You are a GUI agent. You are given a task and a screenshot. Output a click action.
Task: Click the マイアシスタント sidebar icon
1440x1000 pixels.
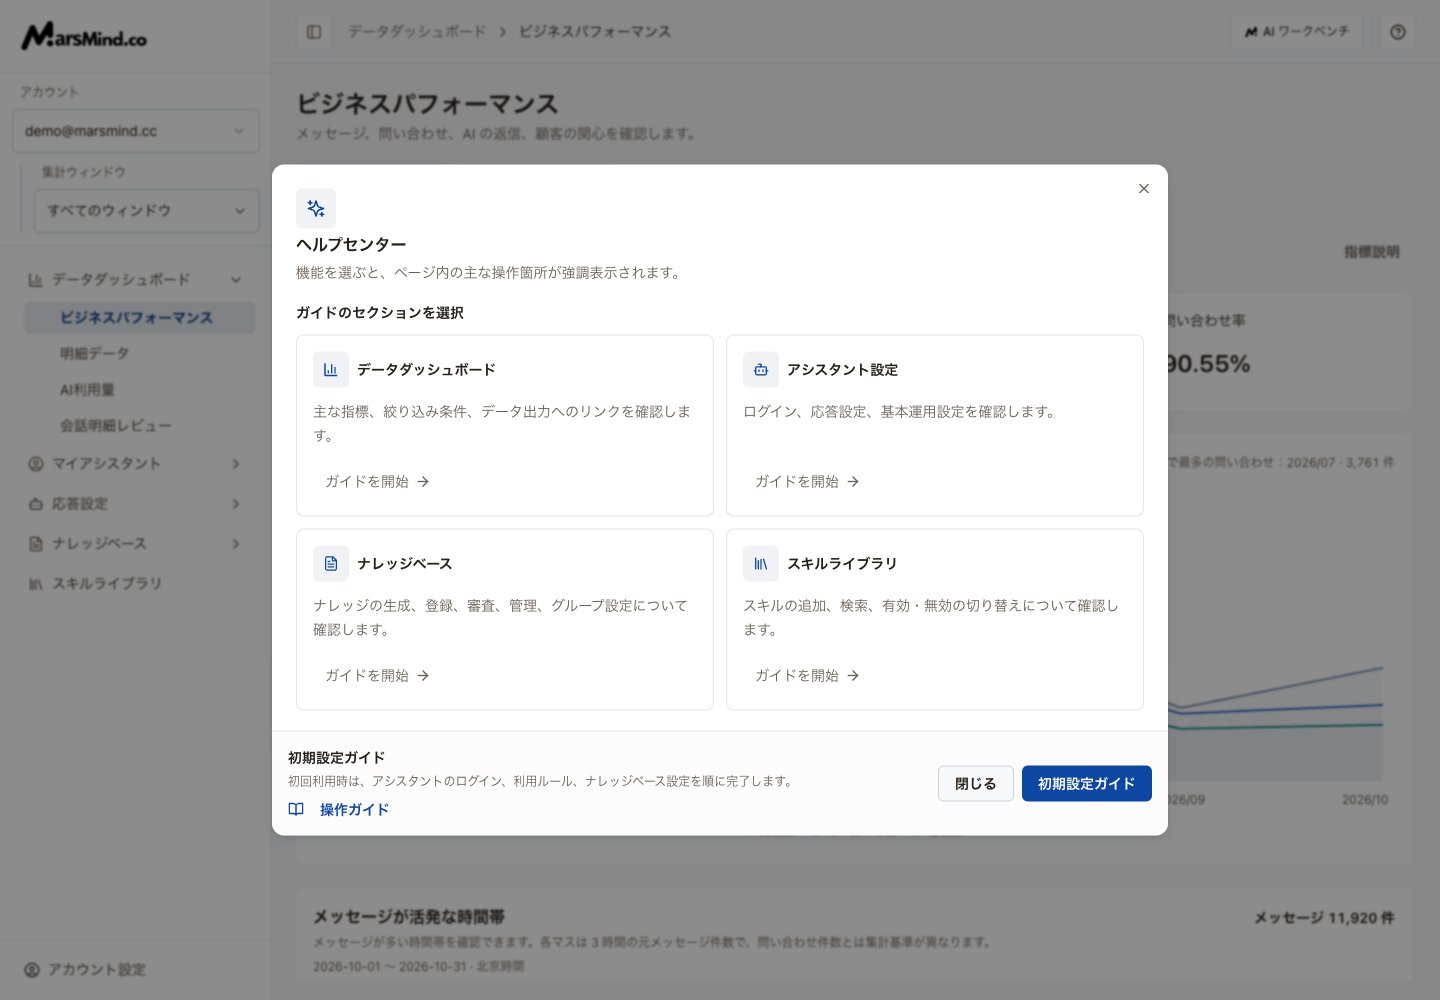pyautogui.click(x=36, y=464)
